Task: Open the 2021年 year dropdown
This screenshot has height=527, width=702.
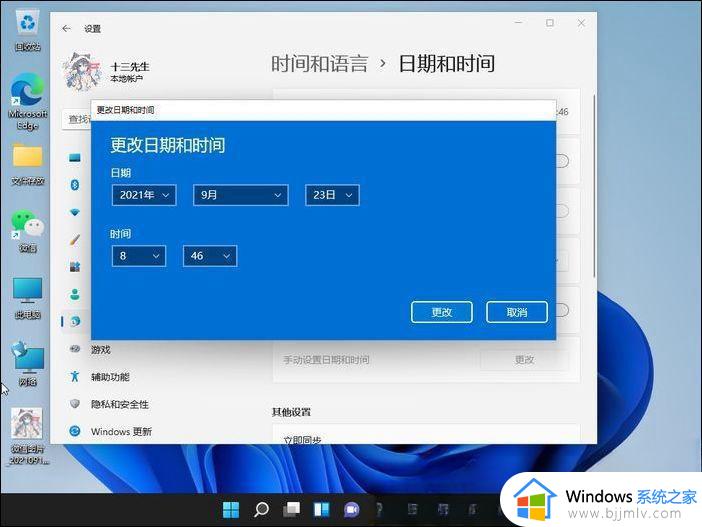Action: 144,195
